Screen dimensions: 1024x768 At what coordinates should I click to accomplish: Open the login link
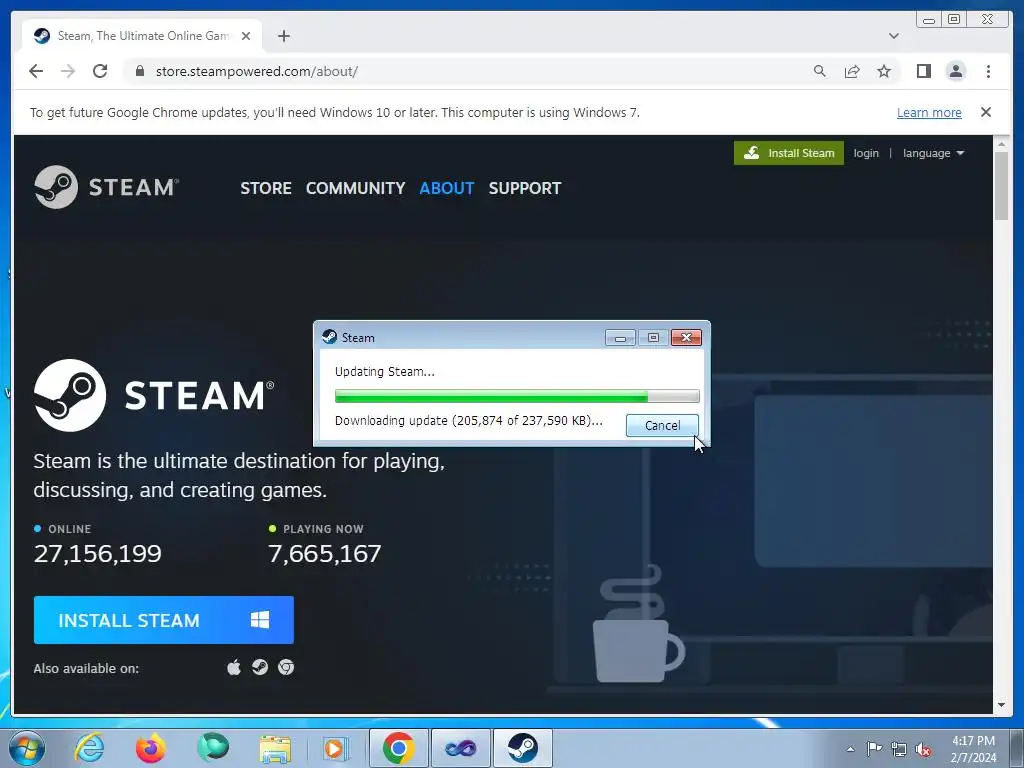point(866,153)
